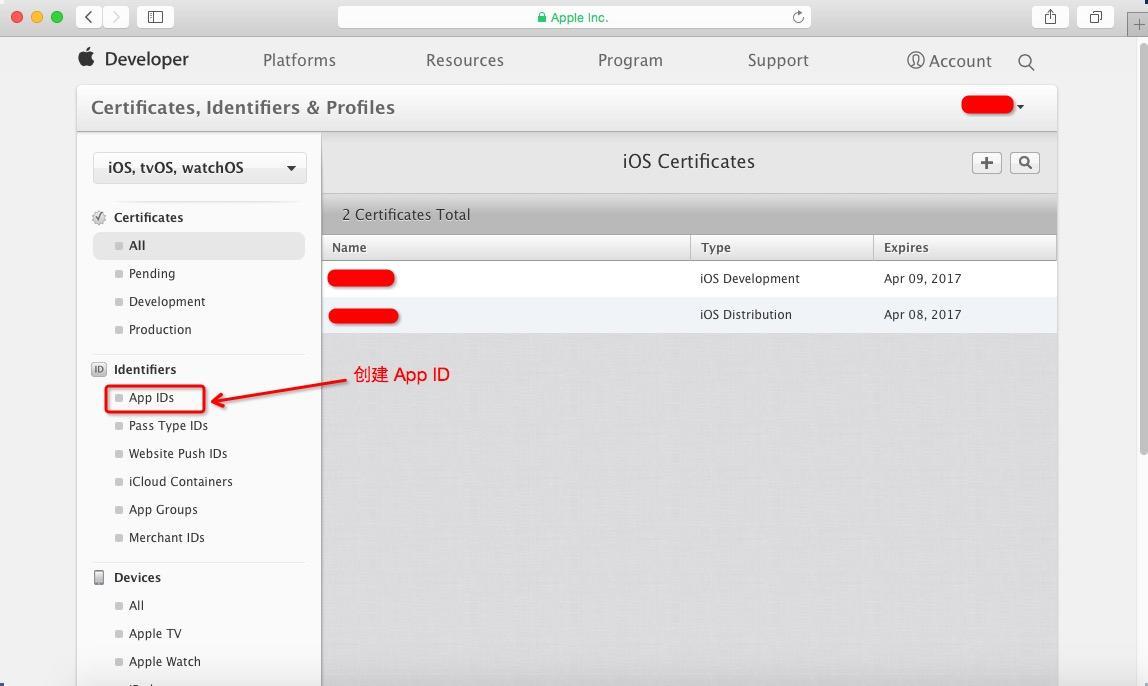Select Pending certificates
Image resolution: width=1148 pixels, height=686 pixels.
(152, 274)
